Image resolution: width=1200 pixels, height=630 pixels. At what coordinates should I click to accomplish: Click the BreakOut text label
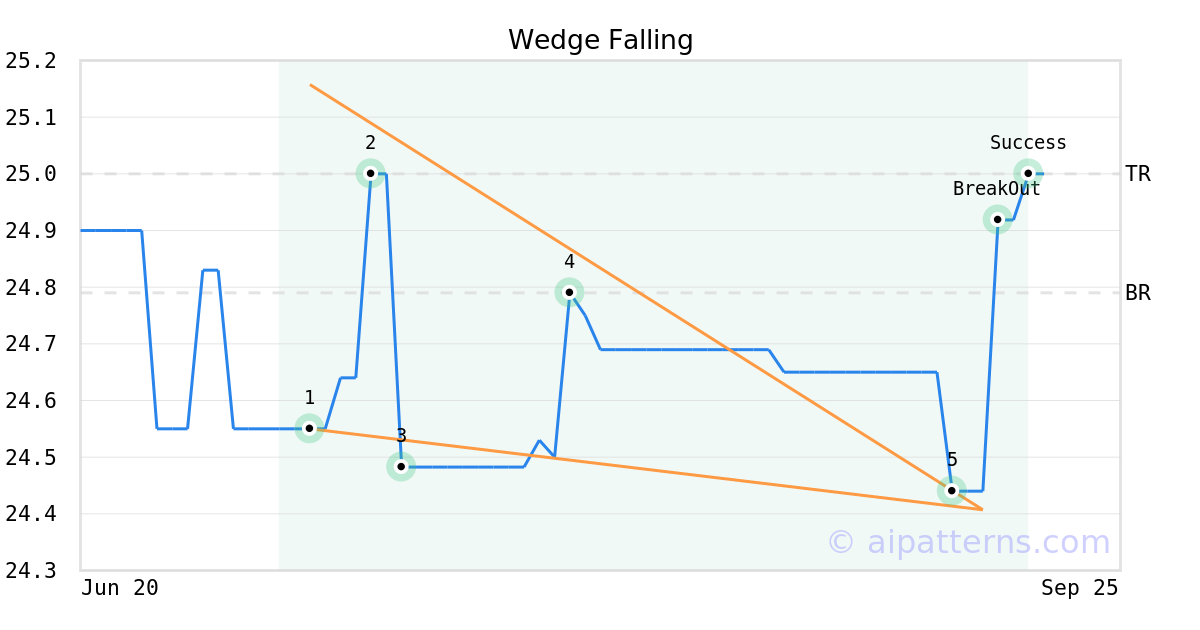click(996, 189)
